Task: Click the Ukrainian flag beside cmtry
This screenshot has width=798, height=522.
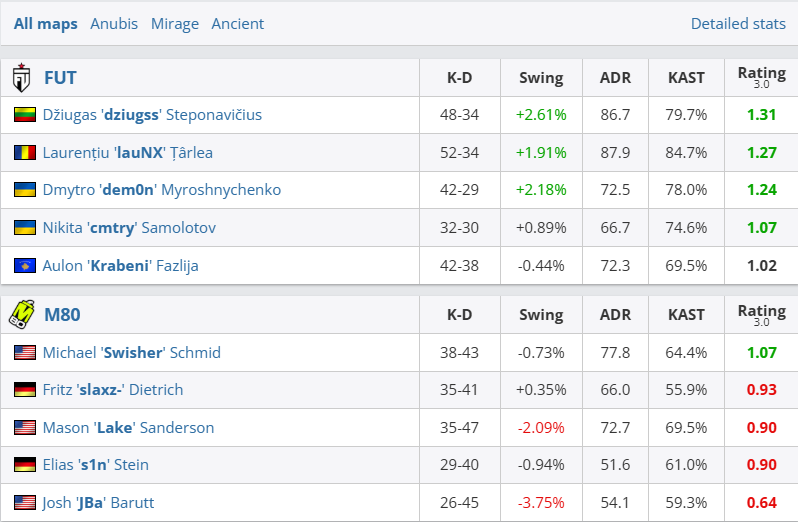Action: (x=25, y=228)
